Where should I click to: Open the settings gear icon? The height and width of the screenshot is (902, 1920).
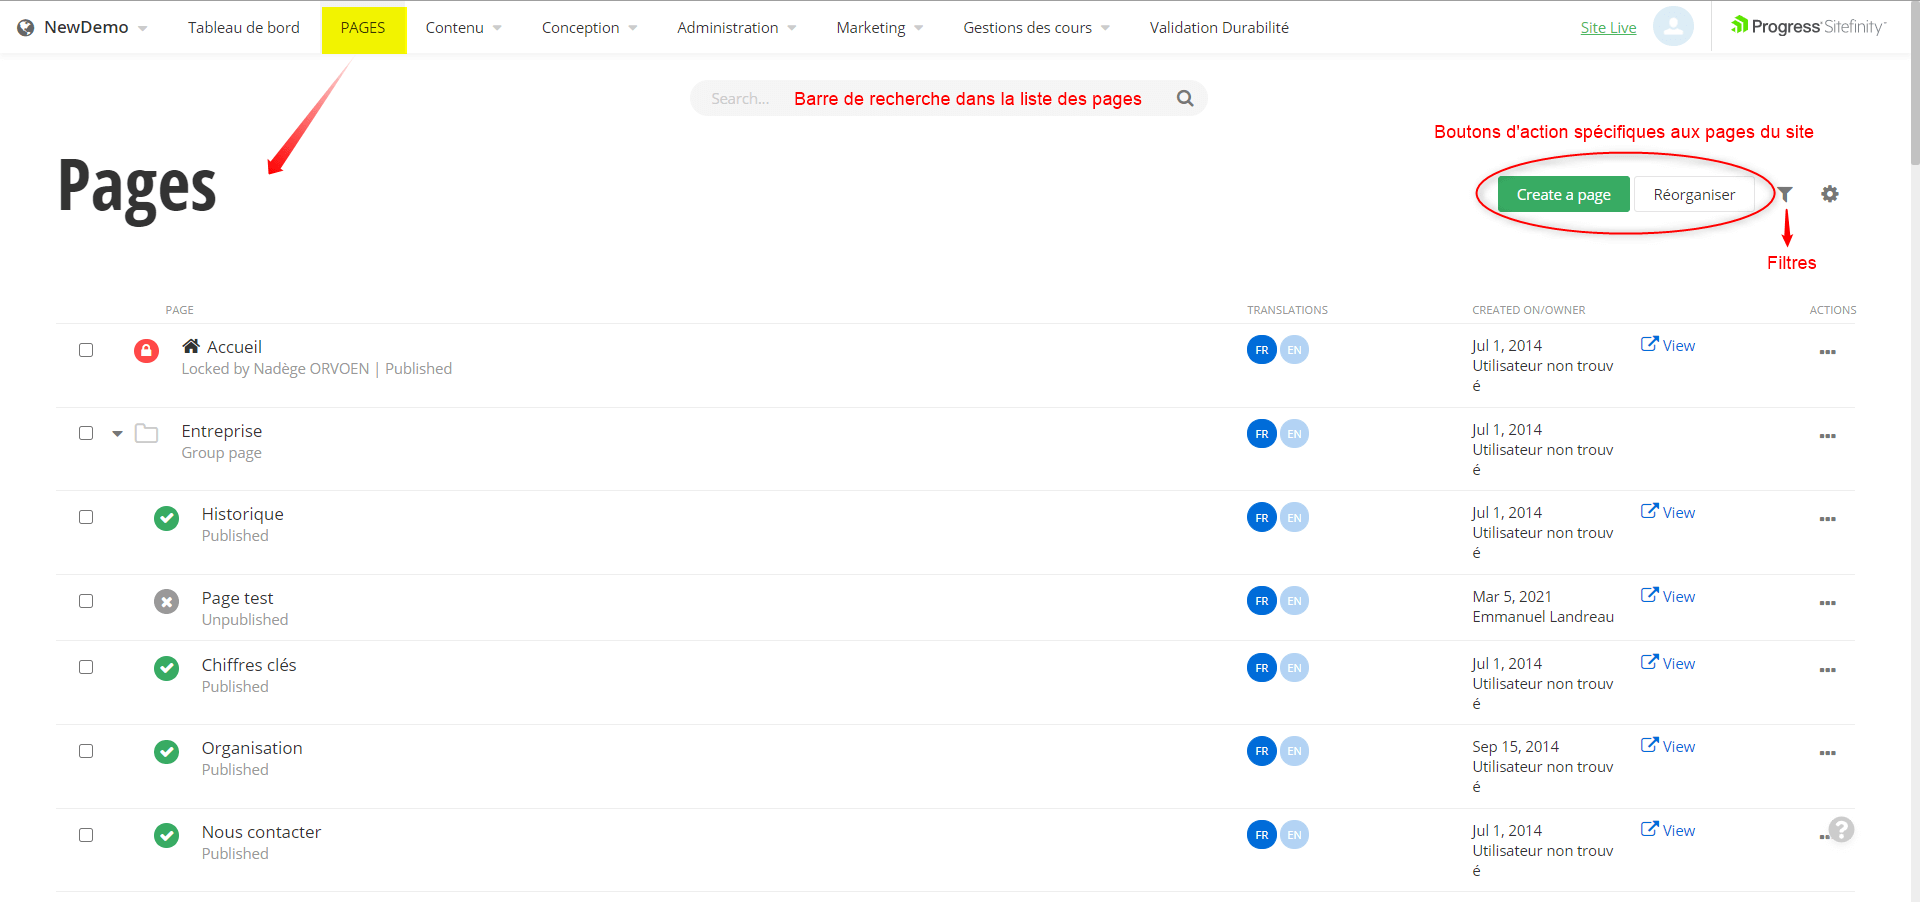[x=1829, y=194]
